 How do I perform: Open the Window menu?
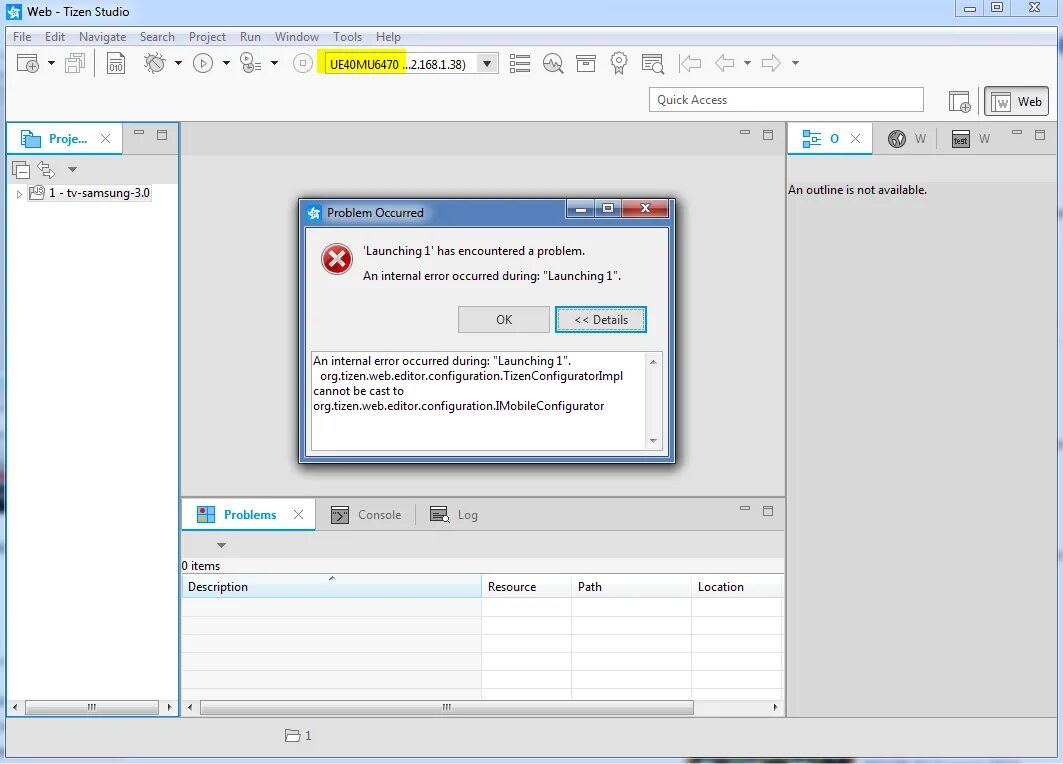coord(297,37)
